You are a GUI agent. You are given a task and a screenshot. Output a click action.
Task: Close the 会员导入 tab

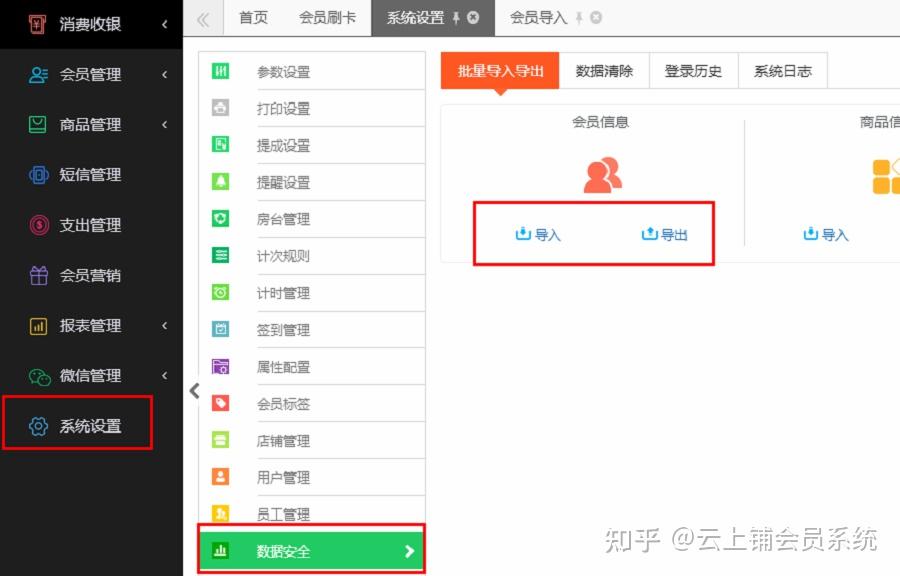coord(596,18)
